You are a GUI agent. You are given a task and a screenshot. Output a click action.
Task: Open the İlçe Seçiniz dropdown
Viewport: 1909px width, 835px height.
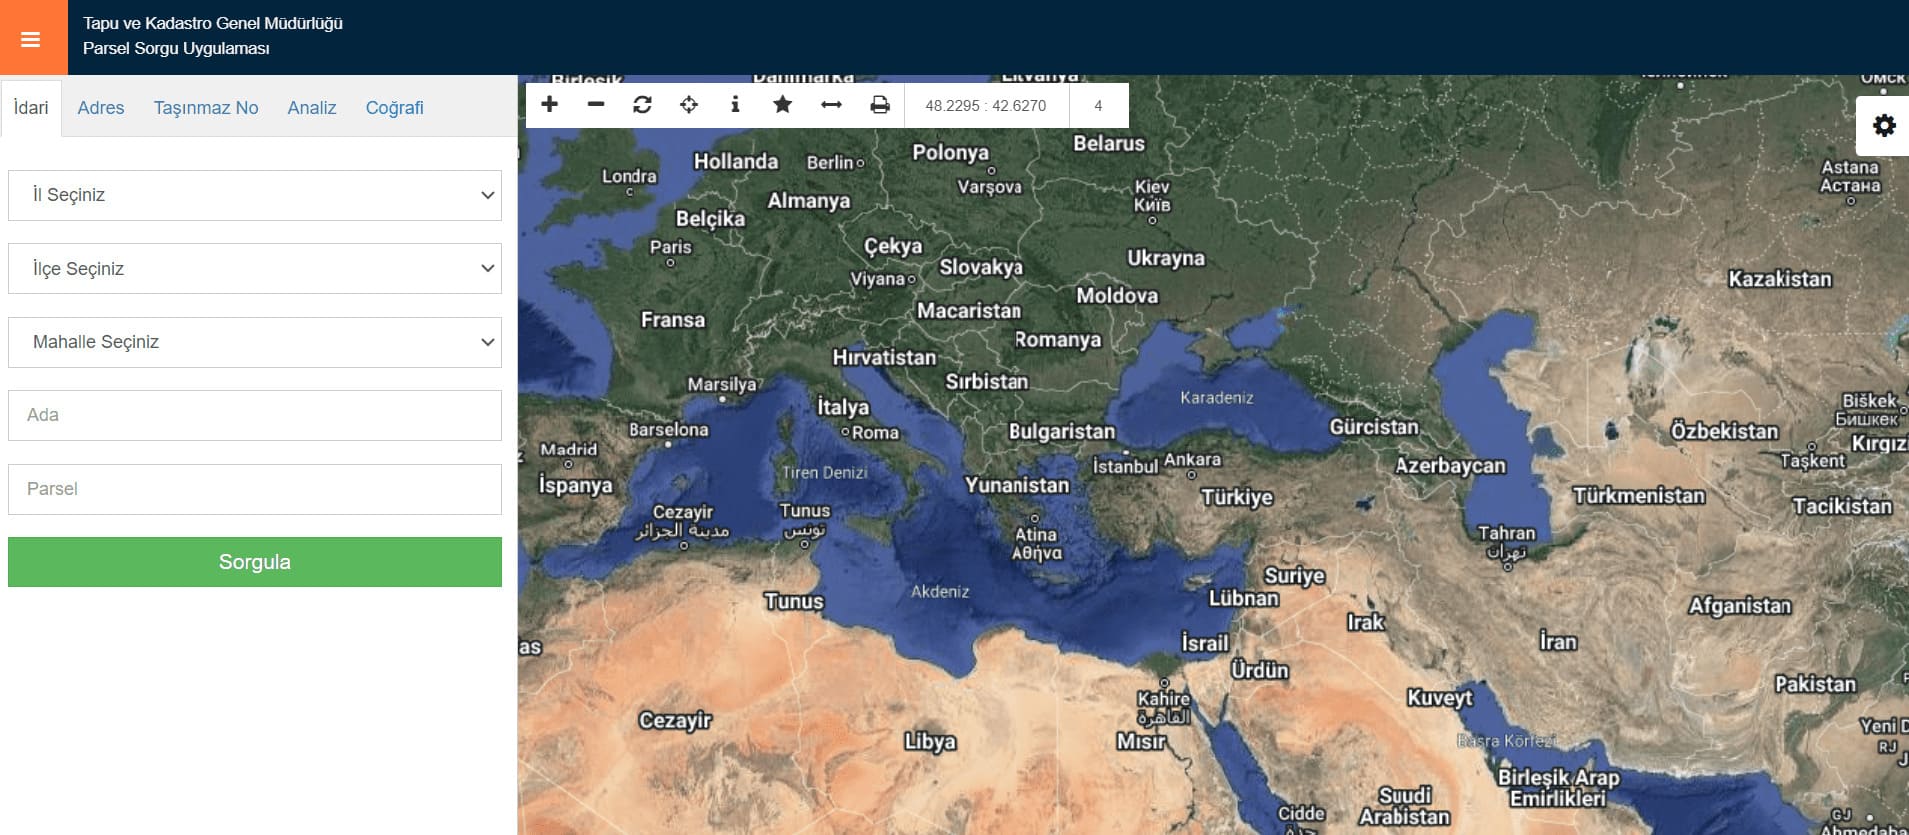pyautogui.click(x=255, y=268)
